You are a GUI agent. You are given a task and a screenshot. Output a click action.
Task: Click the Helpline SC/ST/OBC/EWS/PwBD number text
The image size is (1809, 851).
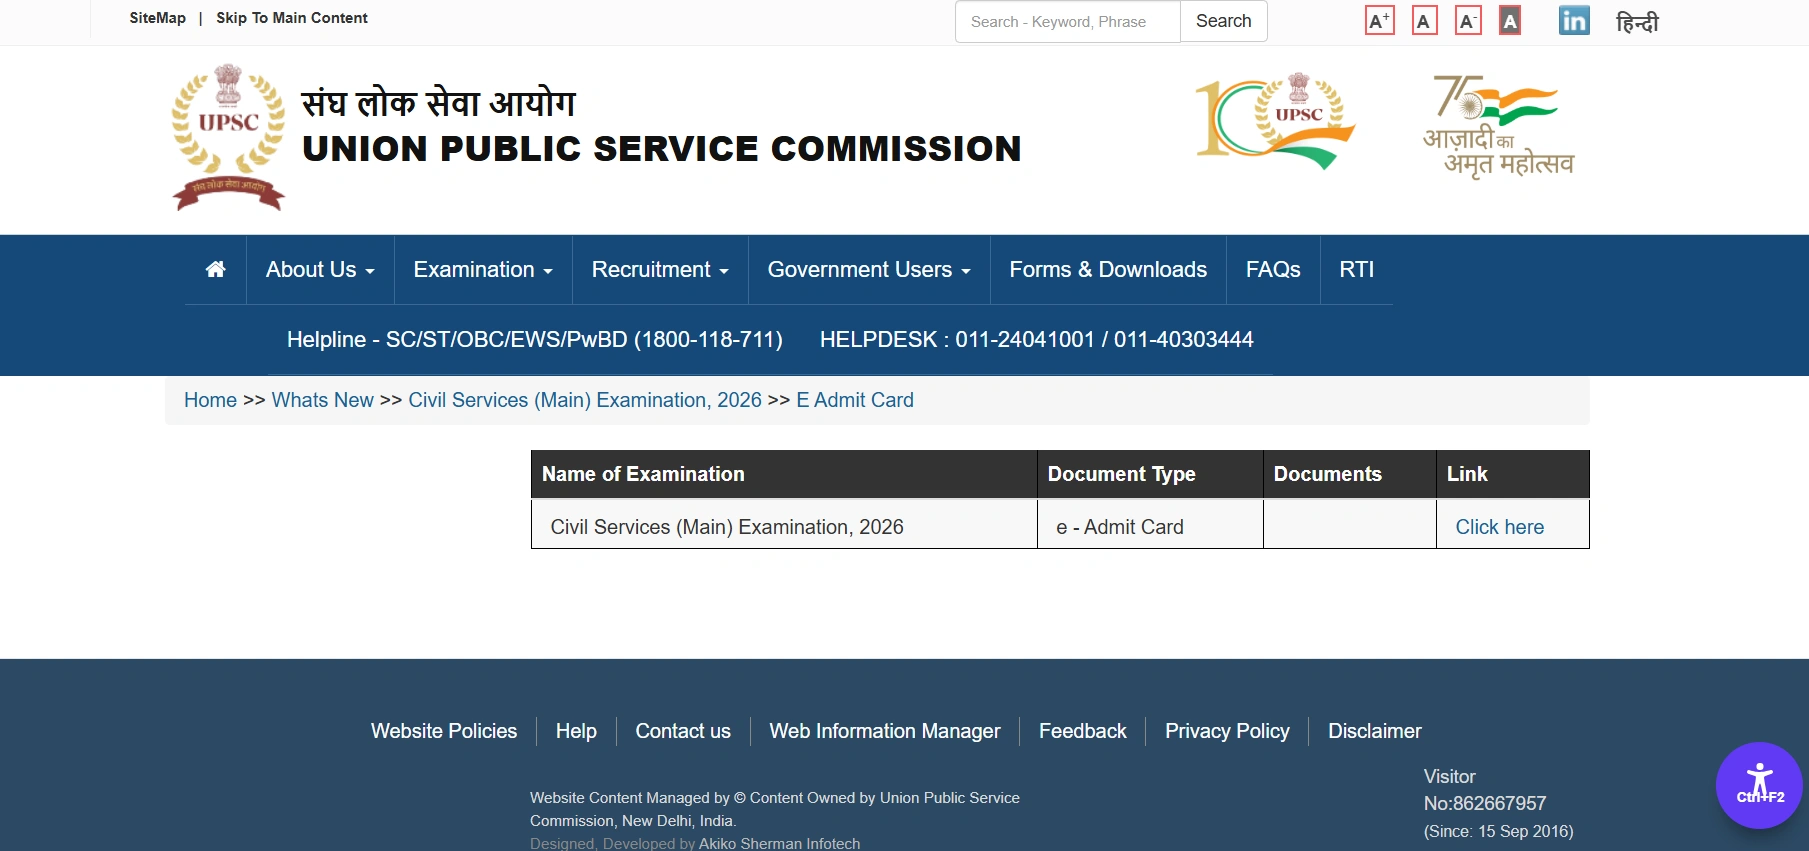535,340
